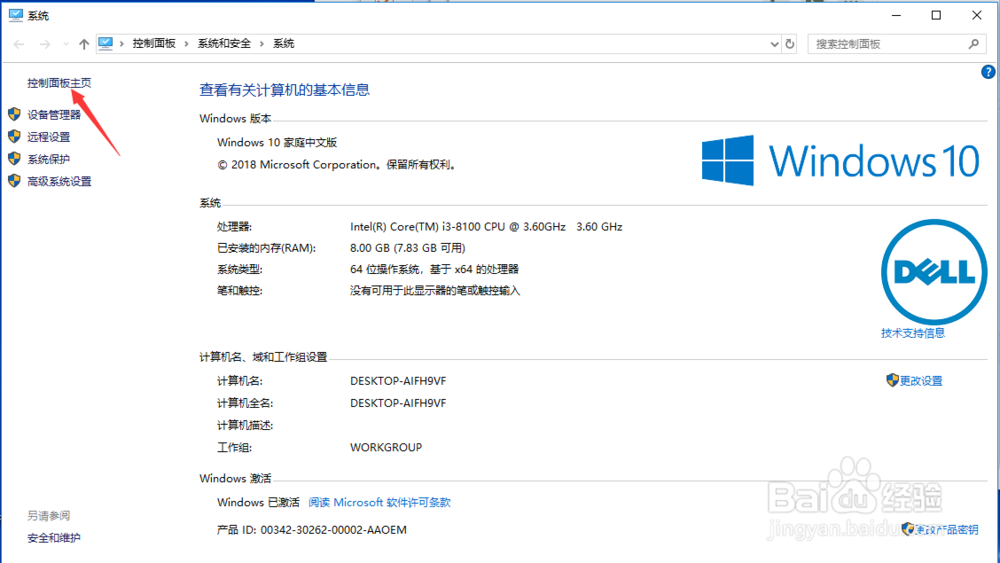The width and height of the screenshot is (1000, 563).
Task: Open recent locations dropdown arrow
Action: (x=66, y=44)
